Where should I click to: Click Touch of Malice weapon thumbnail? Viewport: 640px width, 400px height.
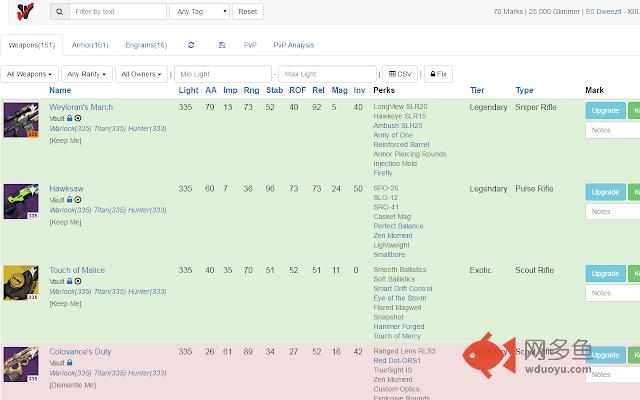(x=21, y=283)
